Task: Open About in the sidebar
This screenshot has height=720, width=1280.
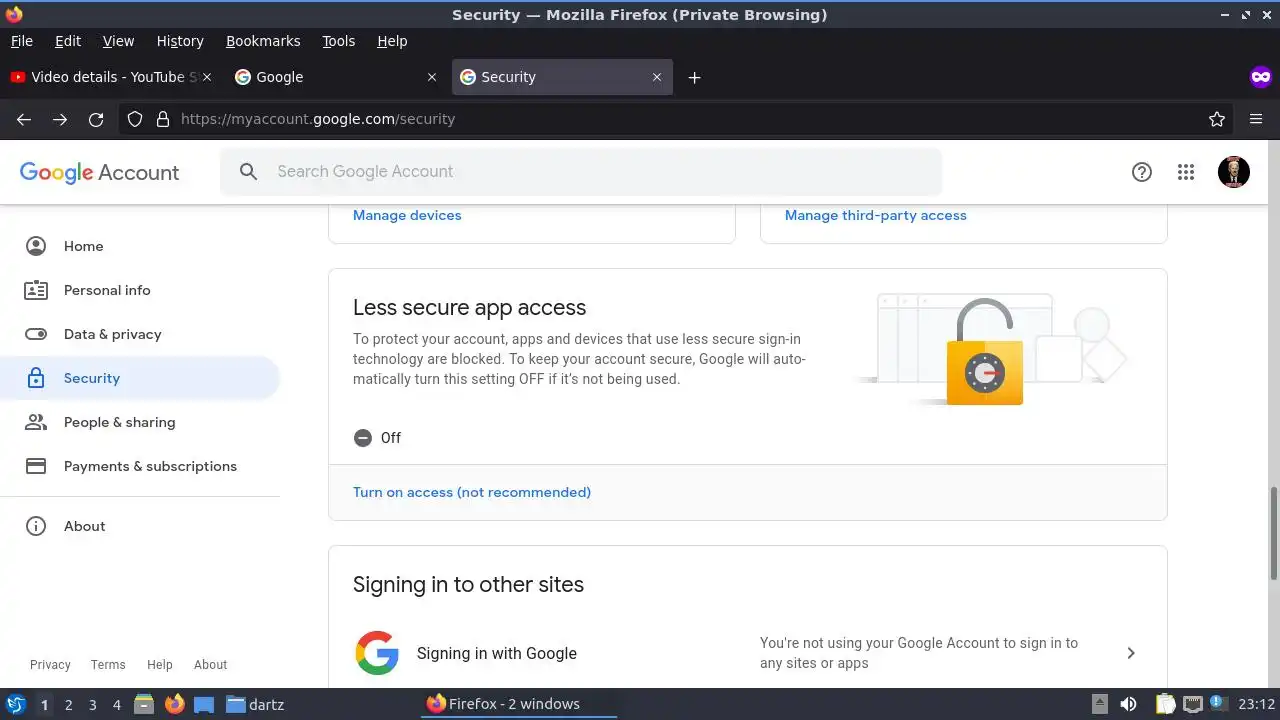Action: 140,526
